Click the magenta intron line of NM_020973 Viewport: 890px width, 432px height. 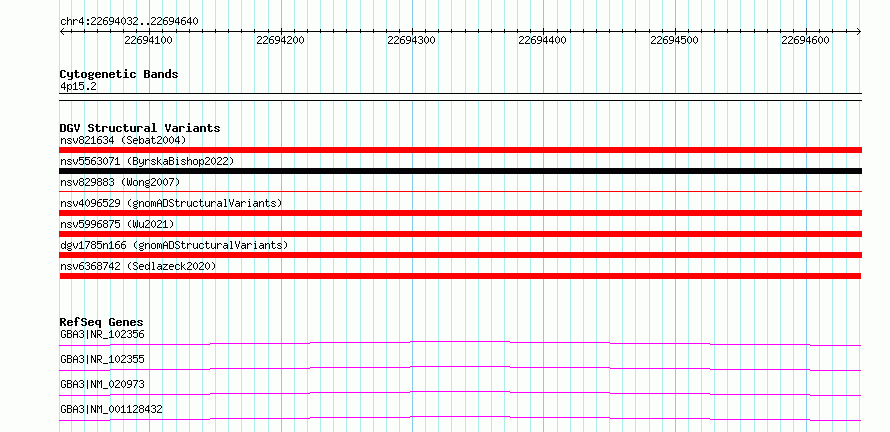point(461,392)
